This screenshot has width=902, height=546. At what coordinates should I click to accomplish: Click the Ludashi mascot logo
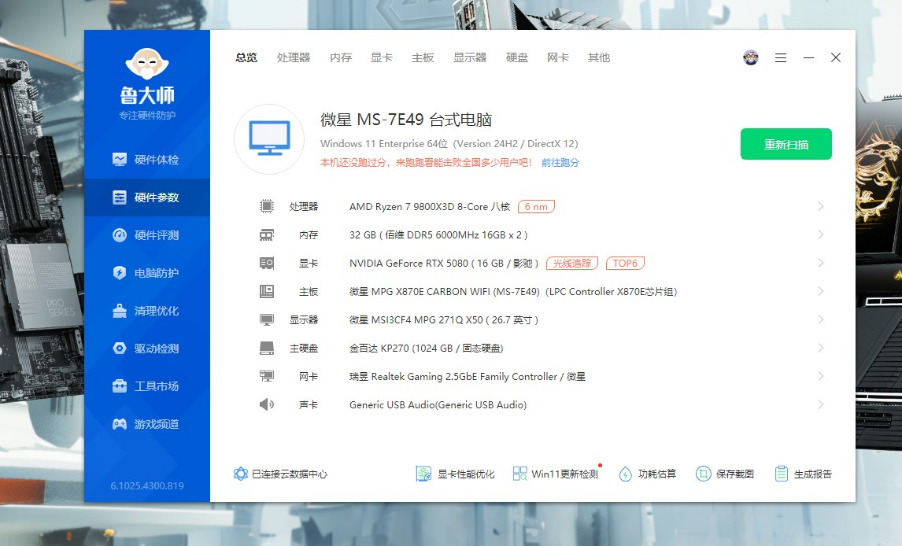tap(147, 63)
